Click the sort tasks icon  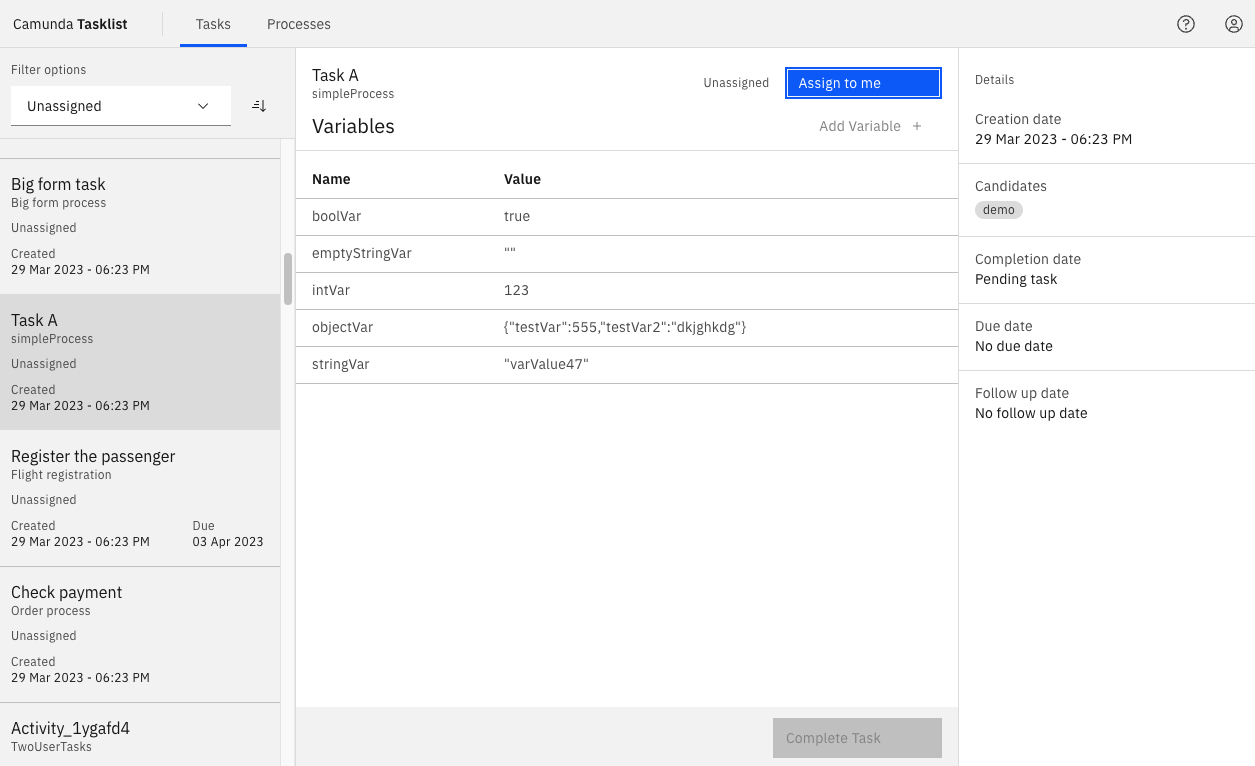259,106
